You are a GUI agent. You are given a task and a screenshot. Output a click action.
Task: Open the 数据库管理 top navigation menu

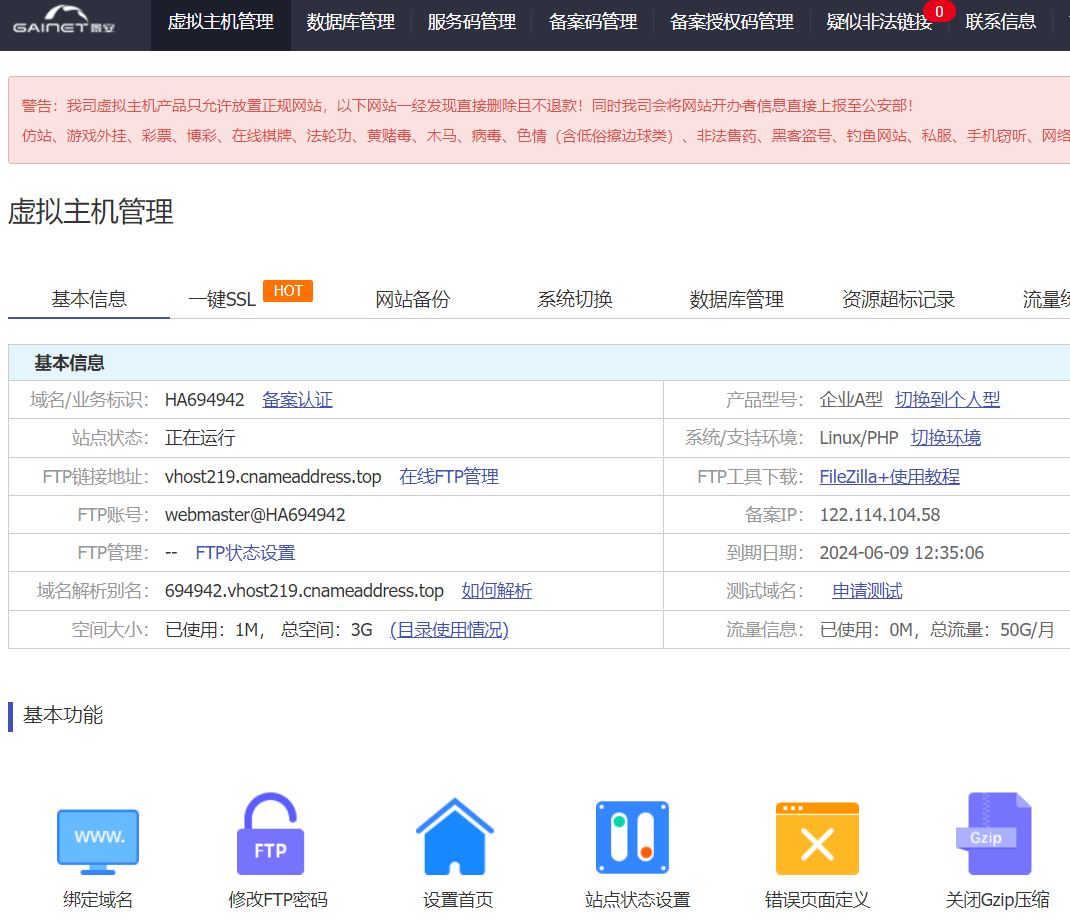click(x=350, y=22)
